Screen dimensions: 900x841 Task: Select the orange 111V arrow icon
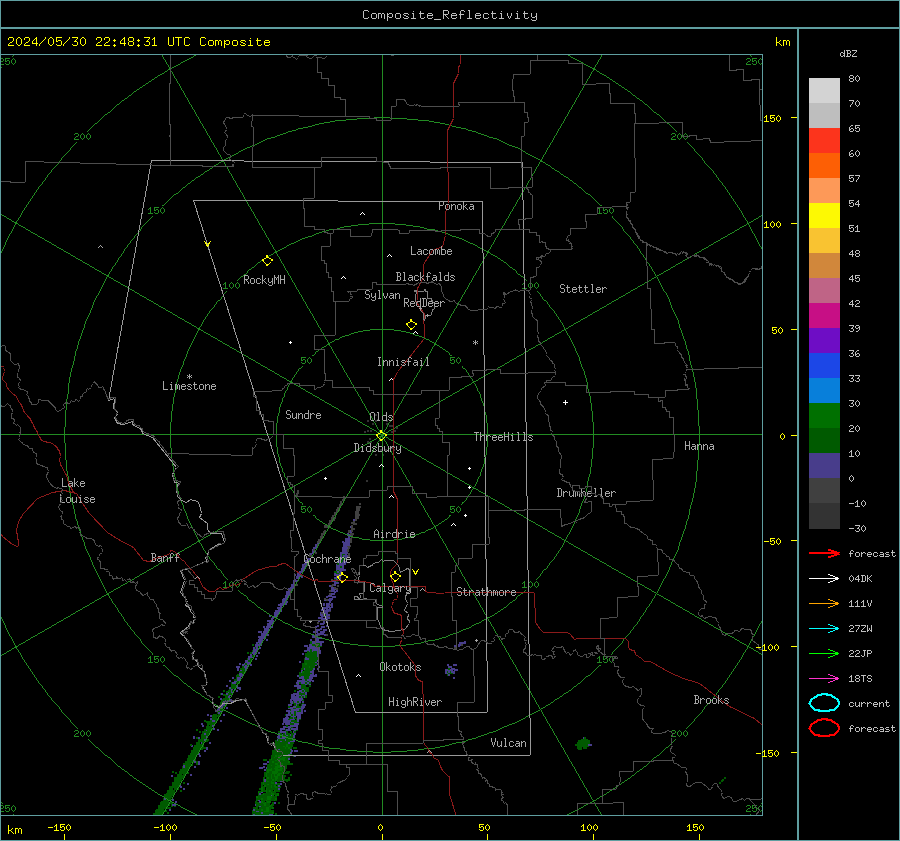(x=824, y=603)
